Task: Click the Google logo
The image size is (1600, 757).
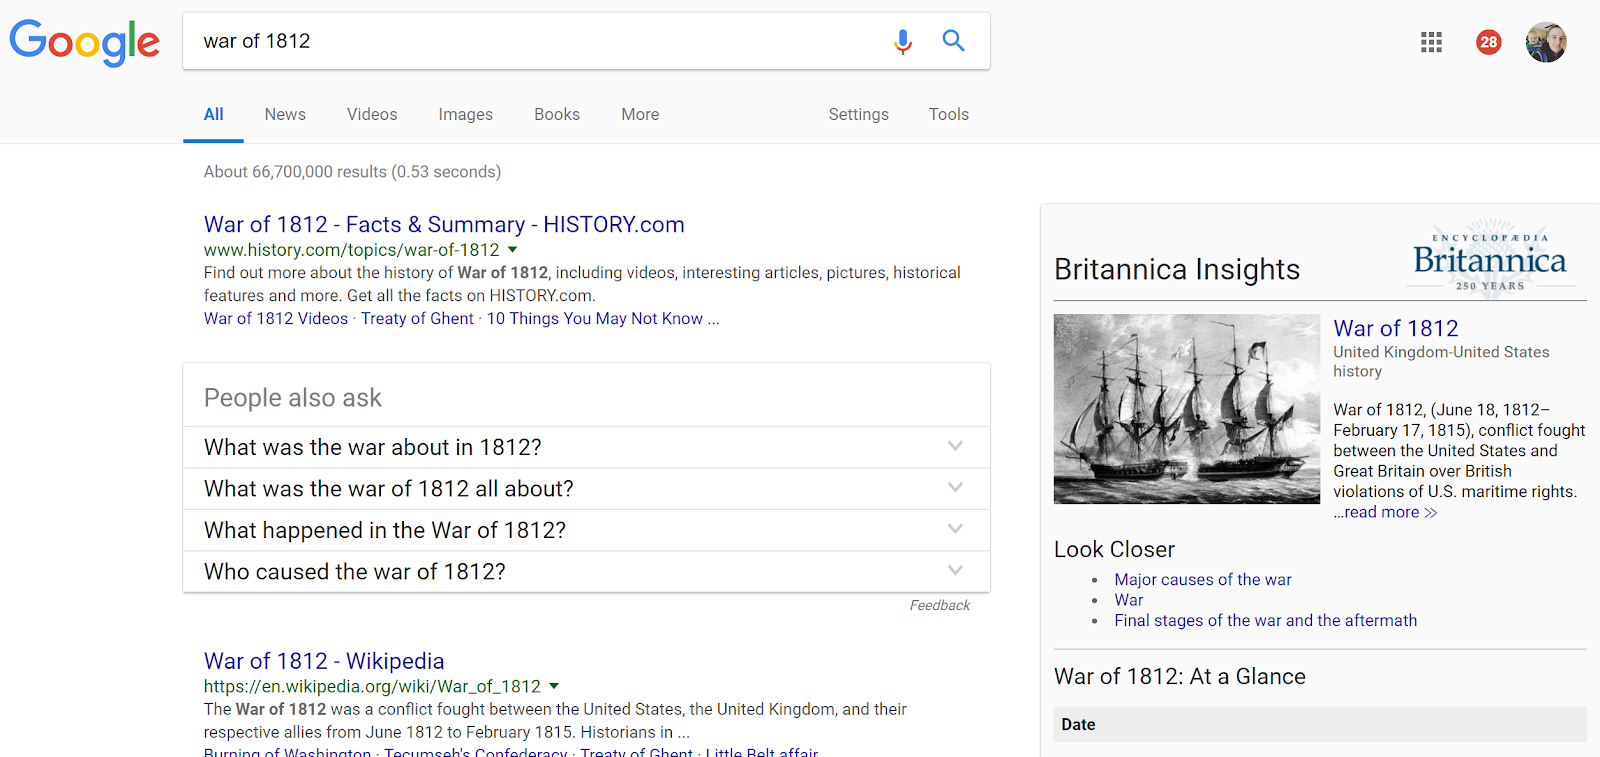Action: [x=84, y=42]
